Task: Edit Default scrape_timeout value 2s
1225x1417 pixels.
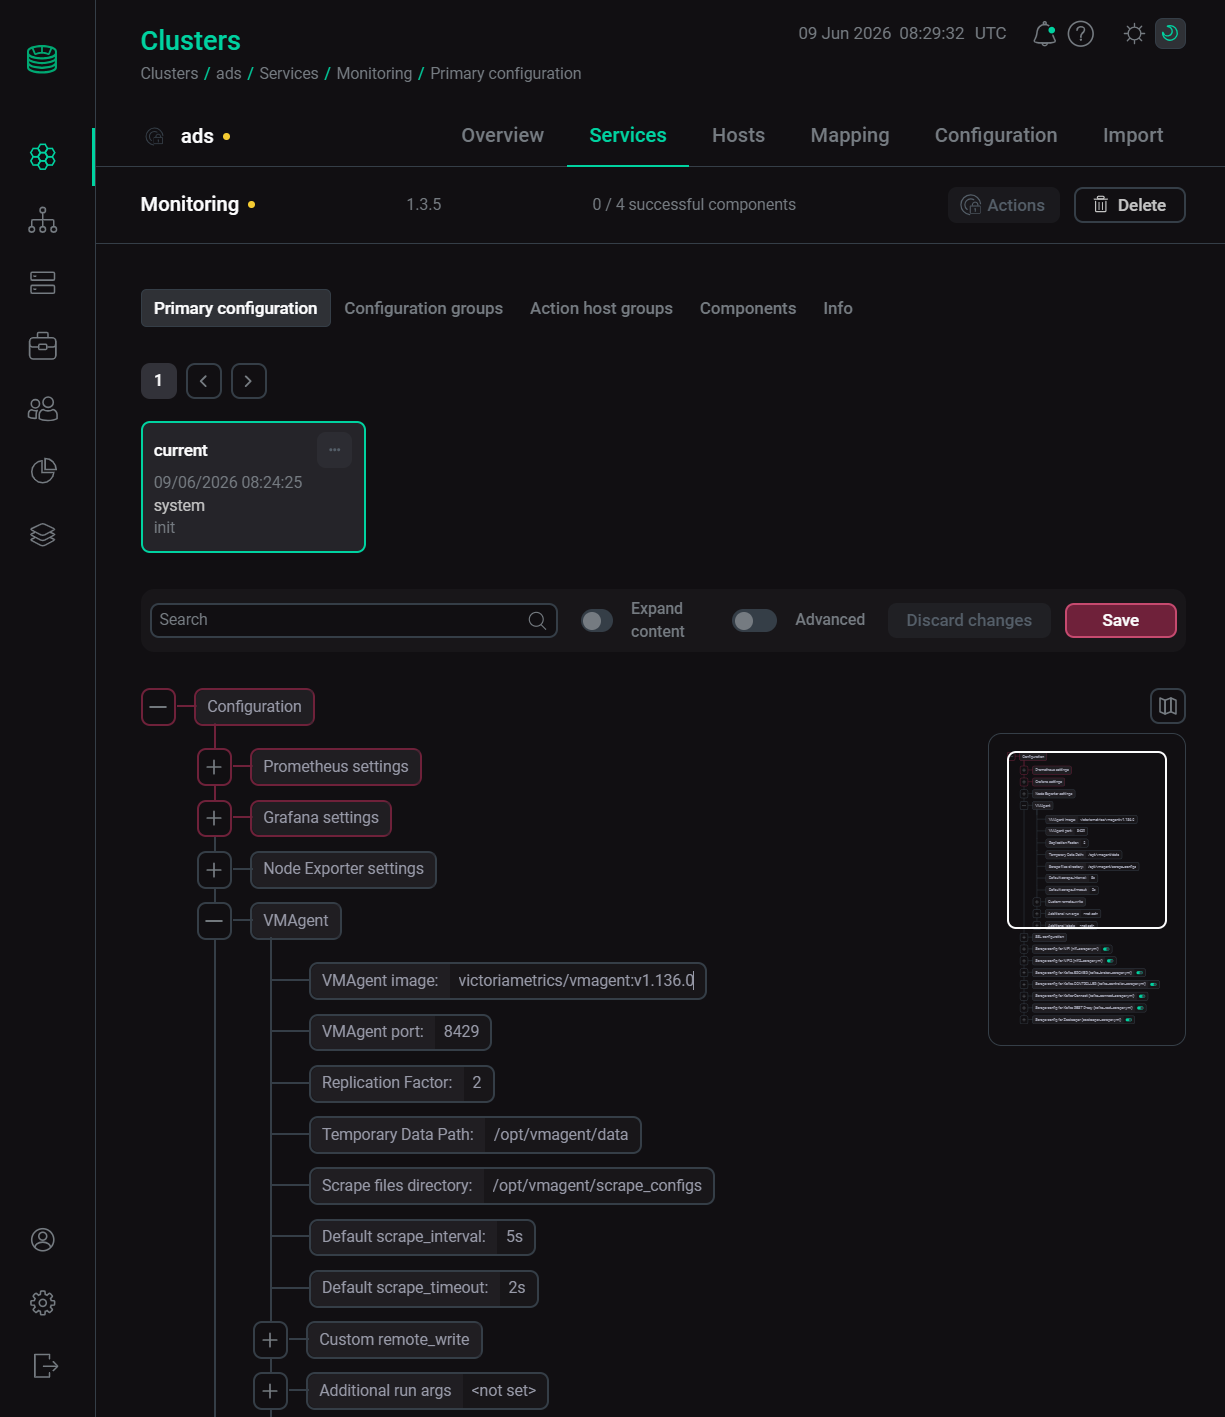Action: (517, 1288)
